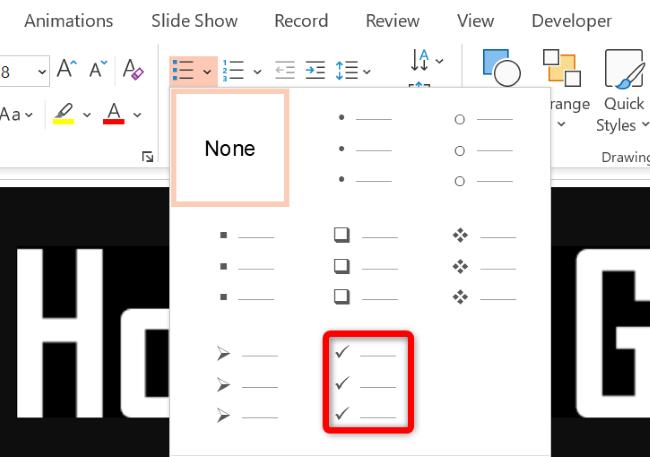The width and height of the screenshot is (650, 457).
Task: Click Increase Font Size icon
Action: click(x=67, y=68)
